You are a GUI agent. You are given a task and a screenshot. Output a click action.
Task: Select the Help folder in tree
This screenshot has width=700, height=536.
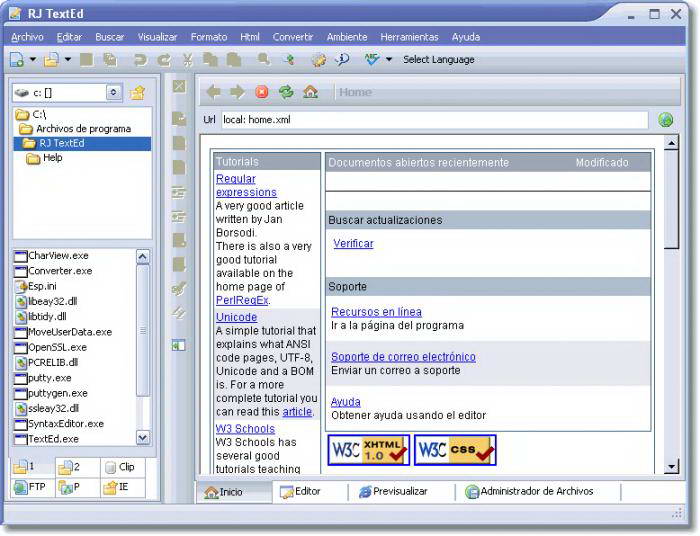coord(44,158)
